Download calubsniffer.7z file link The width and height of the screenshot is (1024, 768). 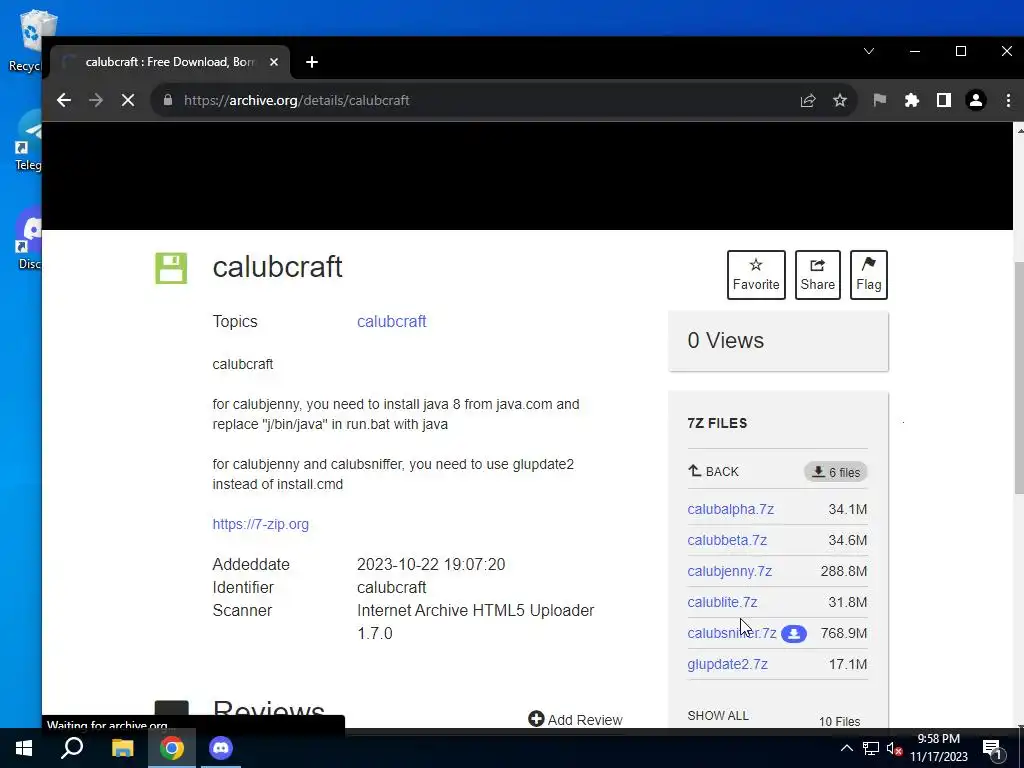(x=731, y=633)
